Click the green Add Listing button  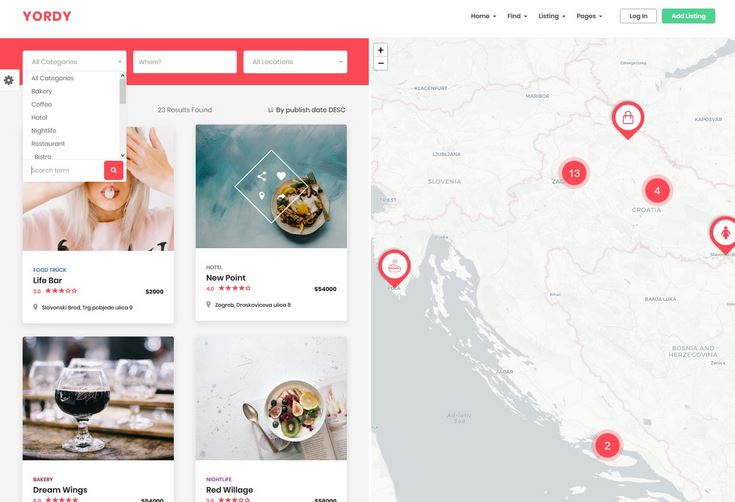[x=688, y=16]
